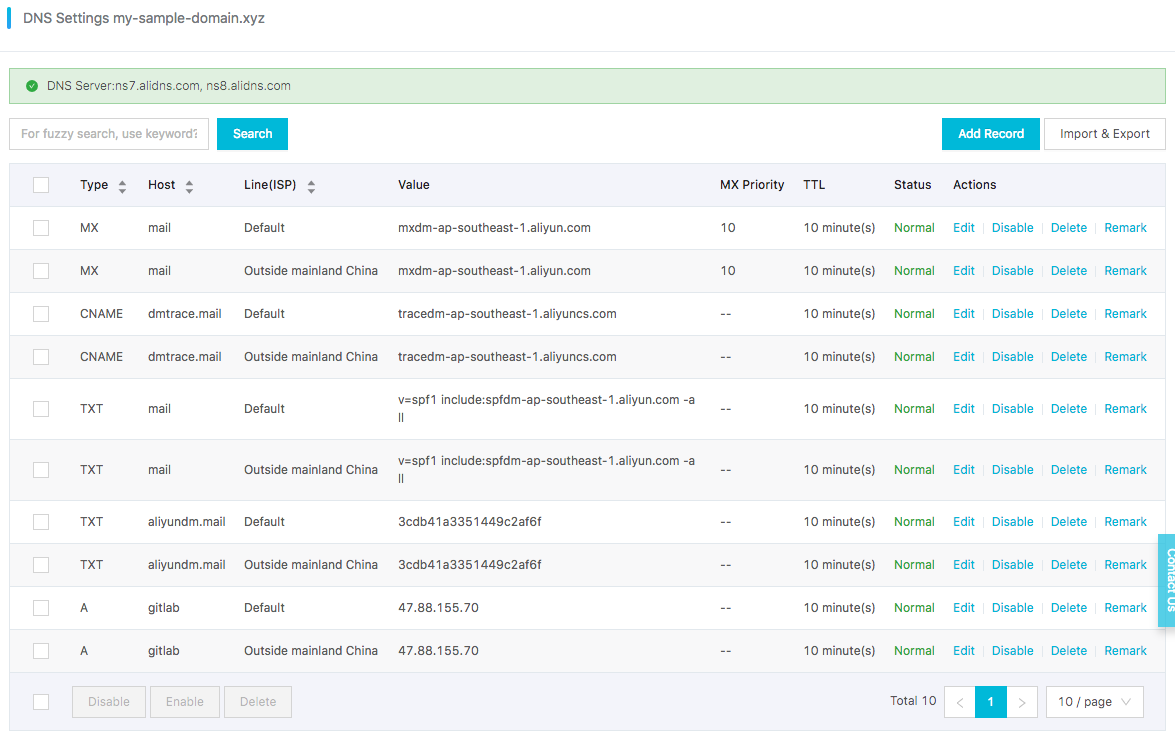Check the footer select-all checkbox
1175x736 pixels.
[41, 702]
